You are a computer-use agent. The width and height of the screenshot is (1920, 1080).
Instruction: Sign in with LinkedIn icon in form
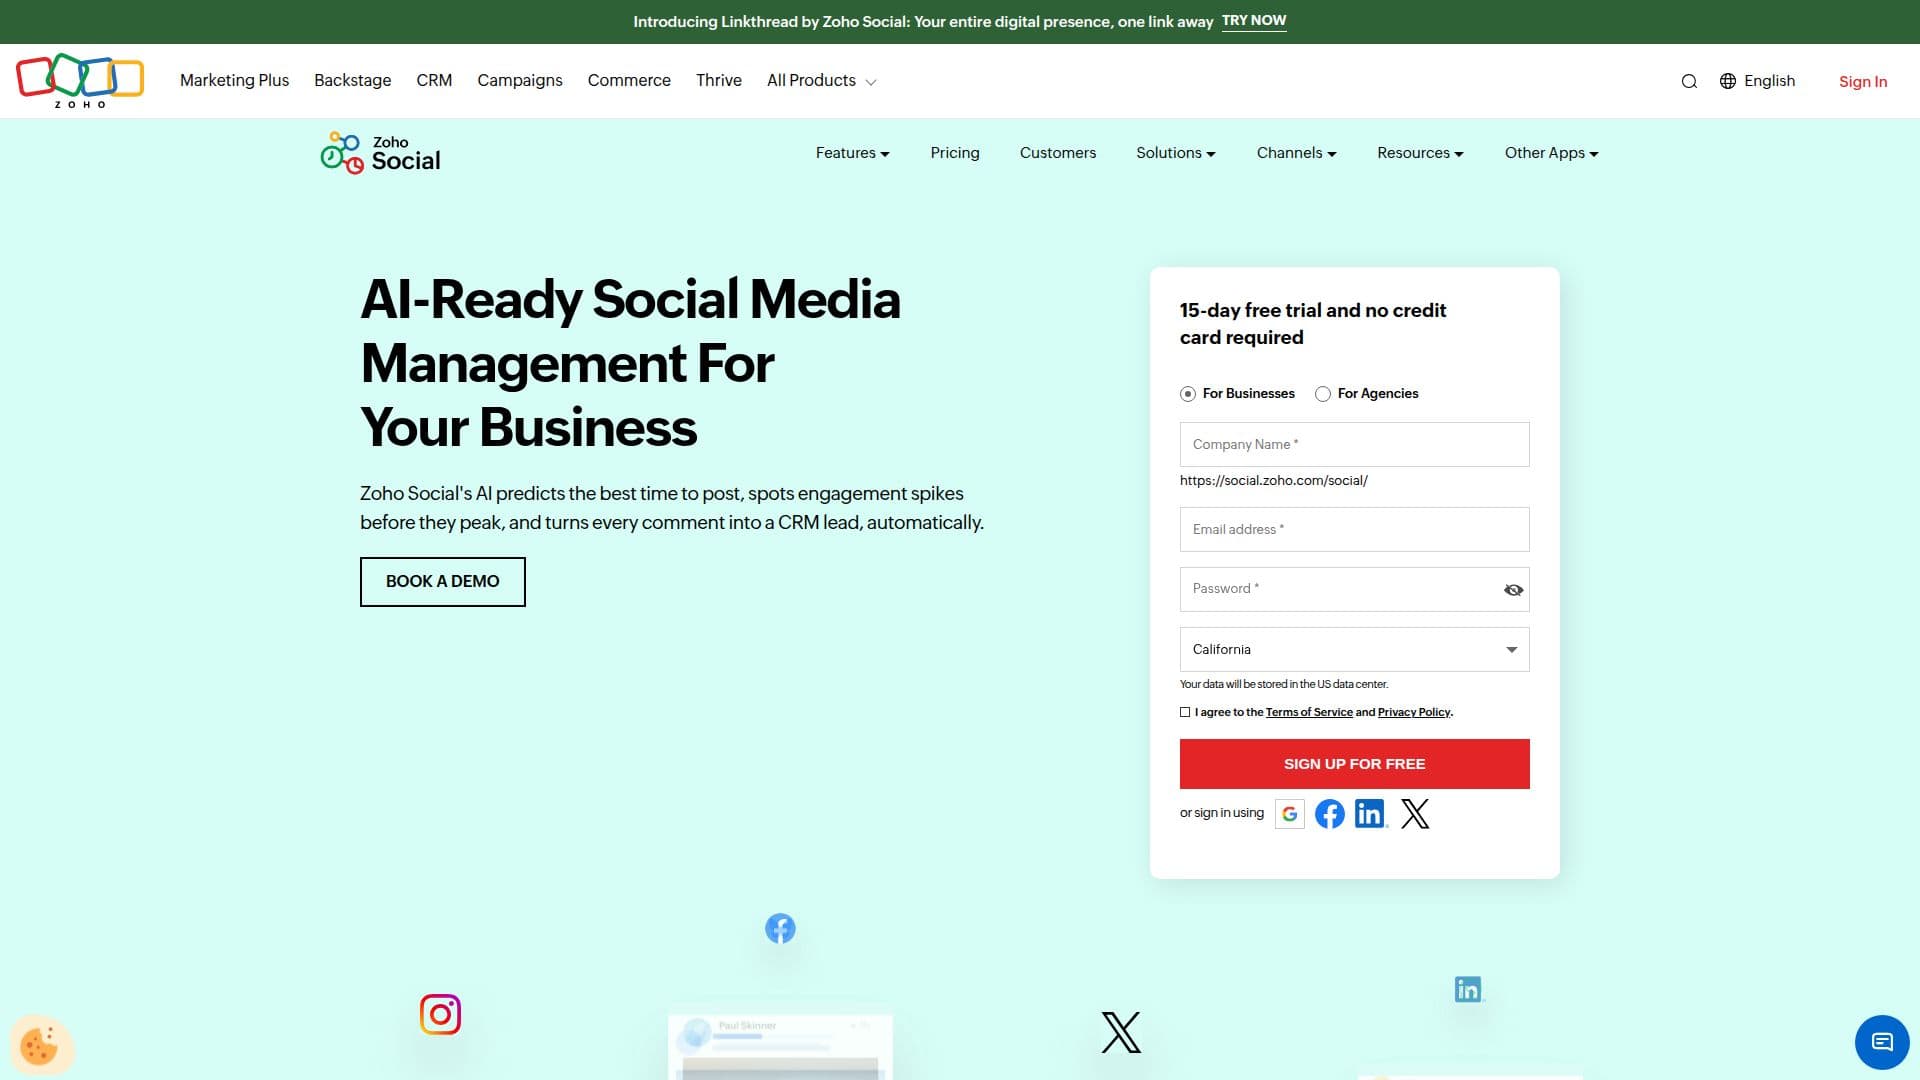pyautogui.click(x=1370, y=814)
